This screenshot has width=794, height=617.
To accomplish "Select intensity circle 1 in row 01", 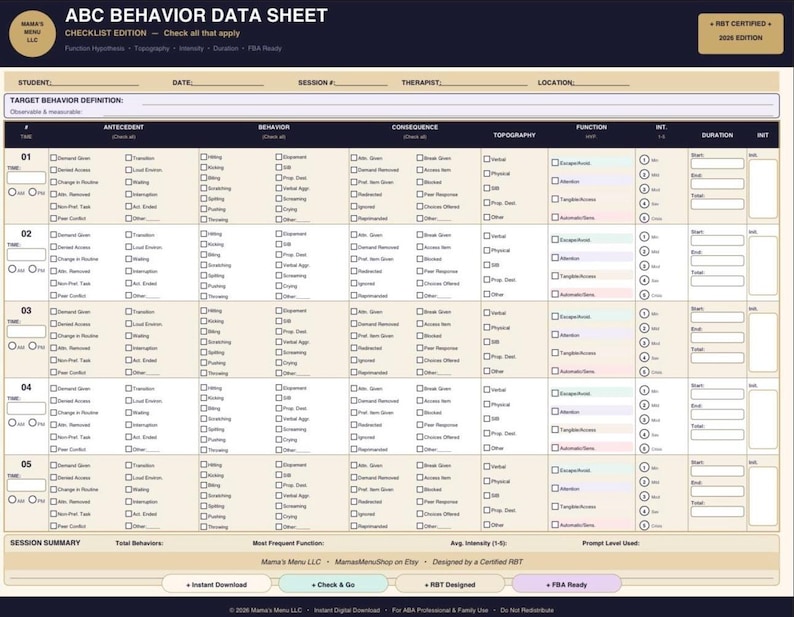I will [644, 160].
